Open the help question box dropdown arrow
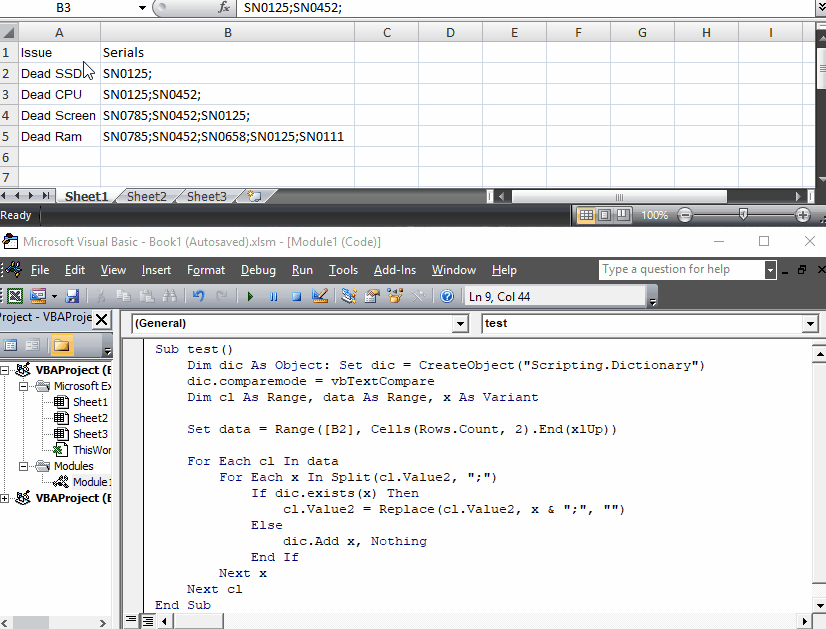The height and width of the screenshot is (629, 826). point(770,270)
